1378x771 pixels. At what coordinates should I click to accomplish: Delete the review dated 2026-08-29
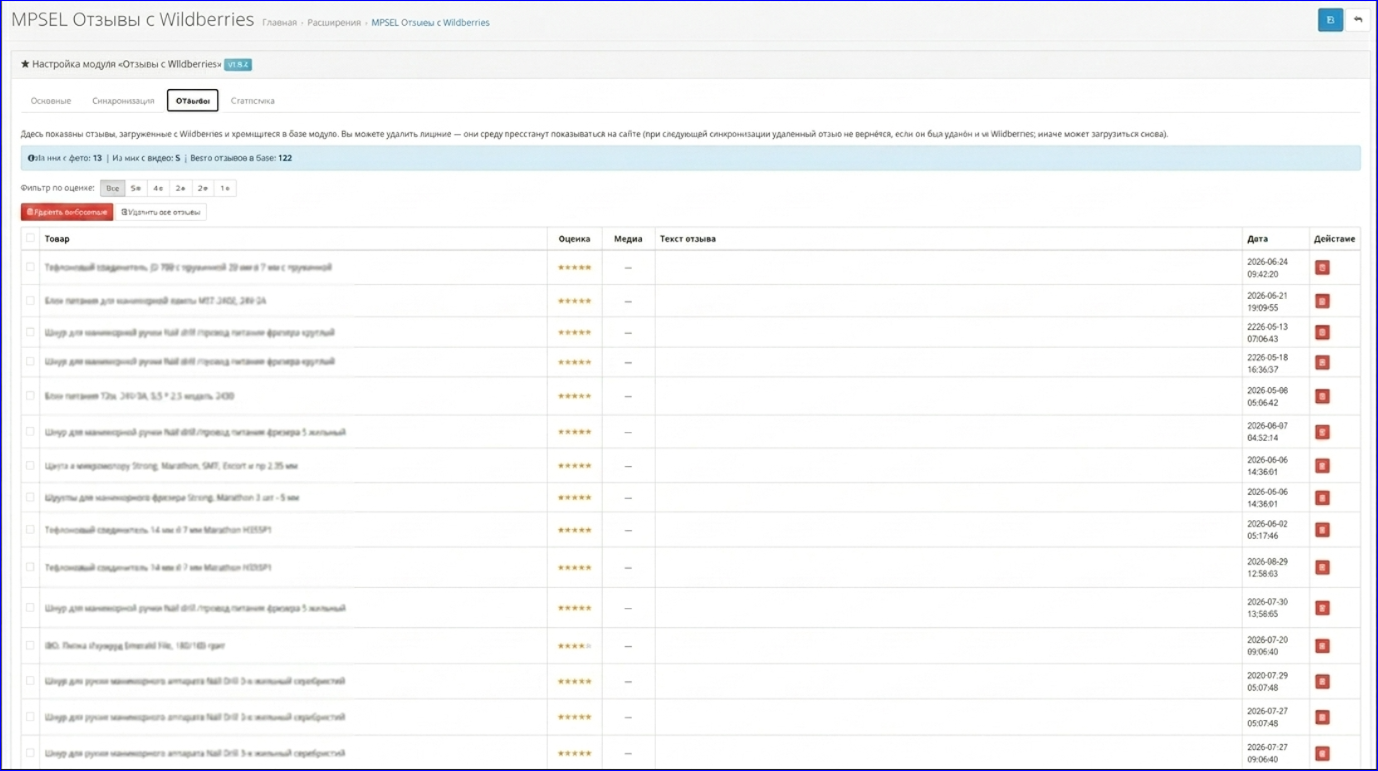(x=1322, y=568)
